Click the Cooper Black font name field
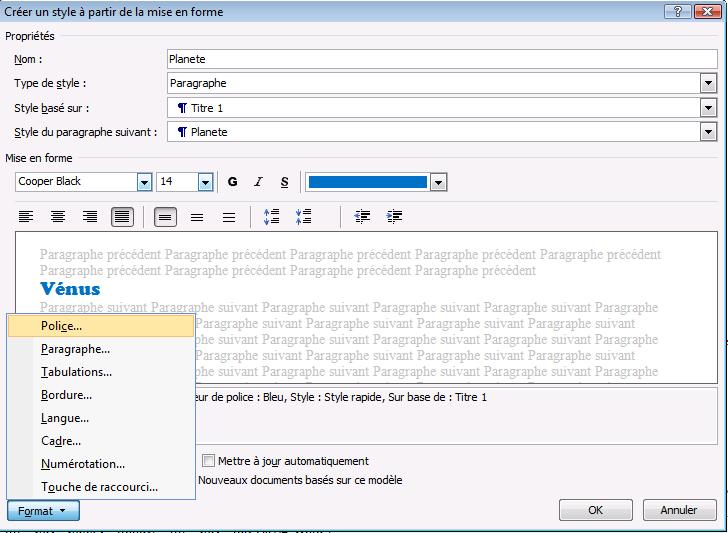This screenshot has width=728, height=533. (x=77, y=182)
